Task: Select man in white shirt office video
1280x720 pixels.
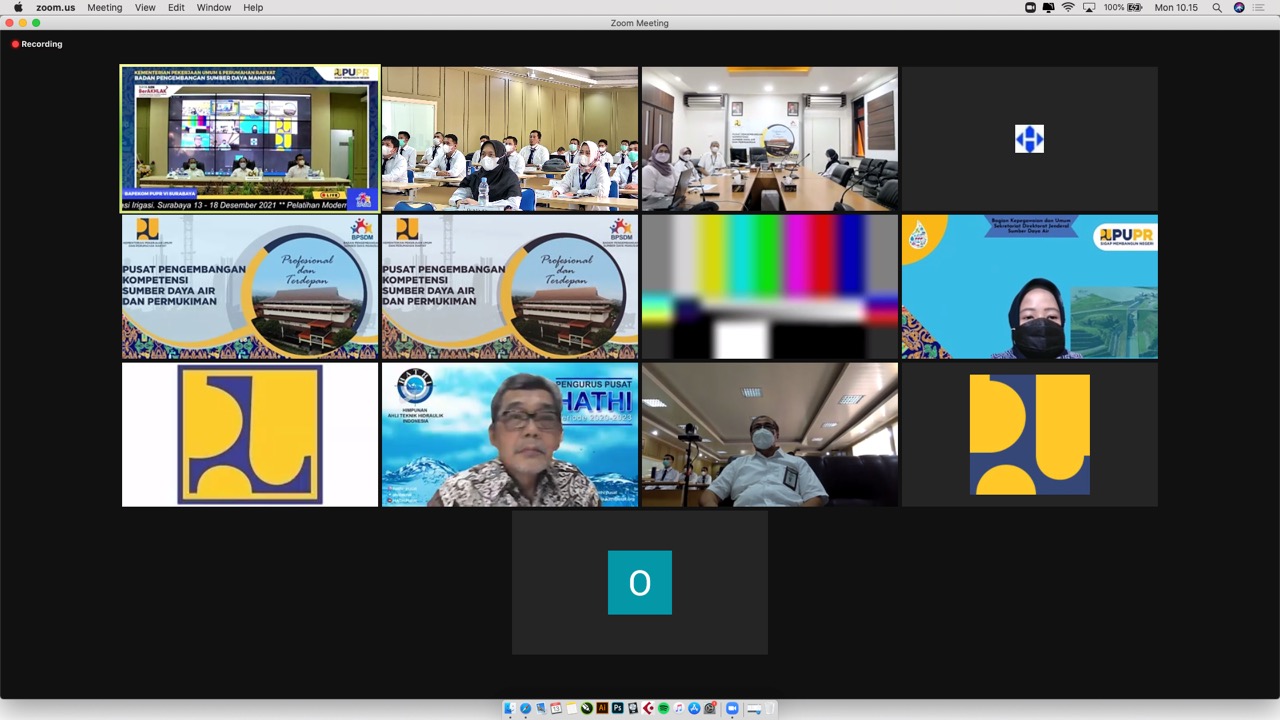Action: coord(770,435)
